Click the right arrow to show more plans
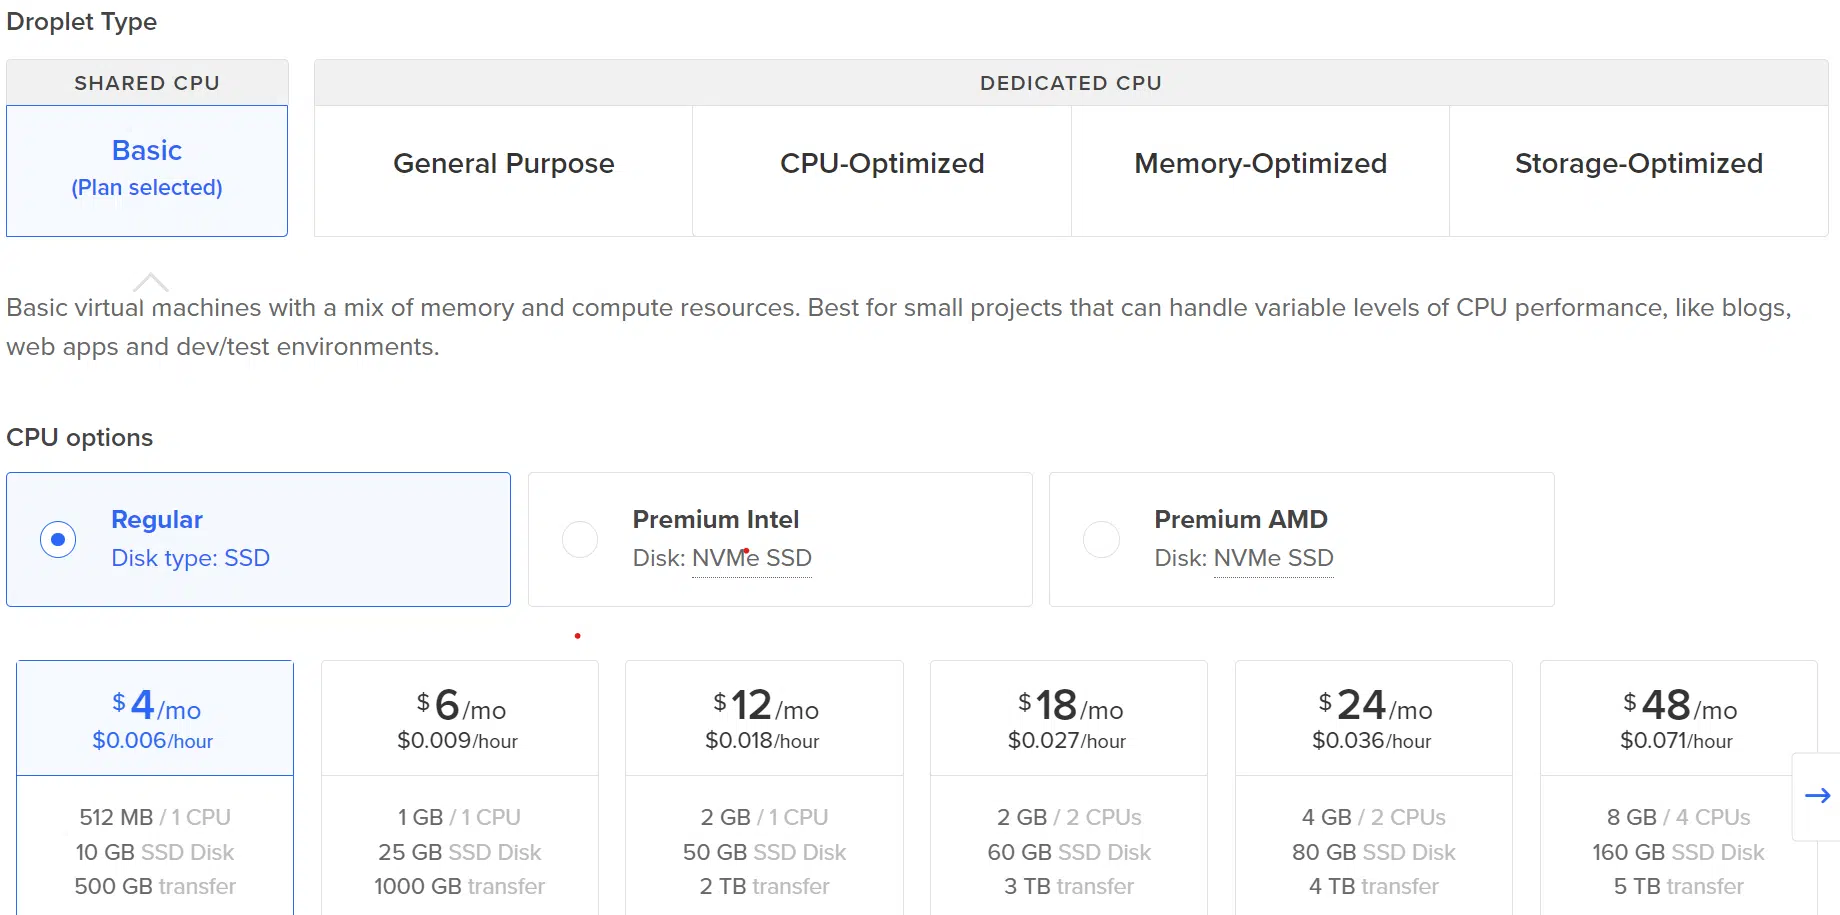 click(1817, 796)
